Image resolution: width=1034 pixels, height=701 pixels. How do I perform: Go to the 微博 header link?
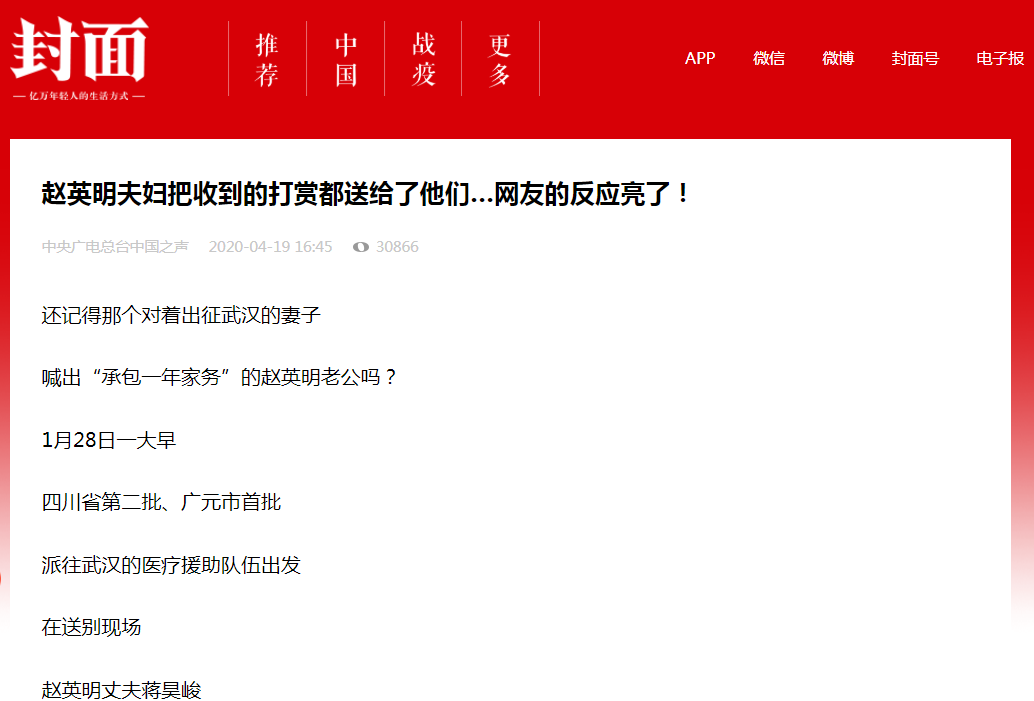(x=838, y=58)
